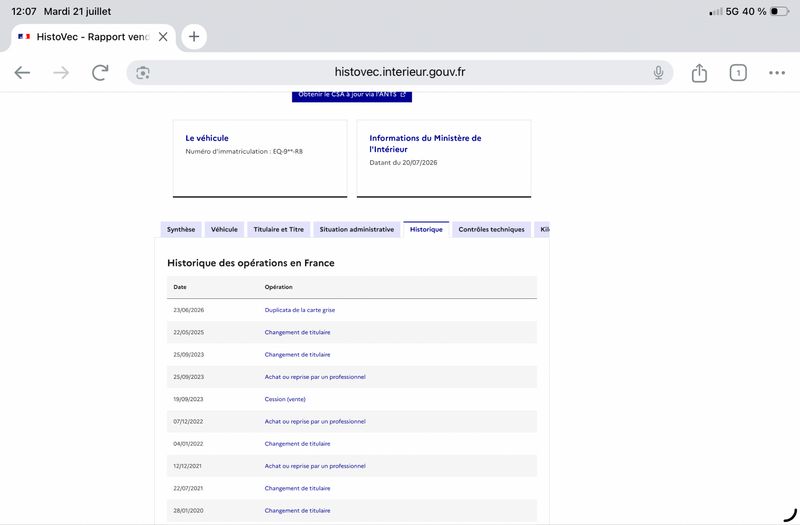800x525 pixels.
Task: Tap the 5G signal indicator
Action: [x=732, y=11]
